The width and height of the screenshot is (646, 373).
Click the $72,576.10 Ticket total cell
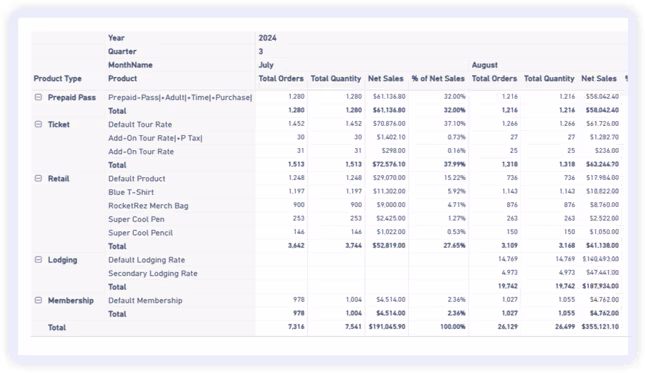(x=389, y=164)
